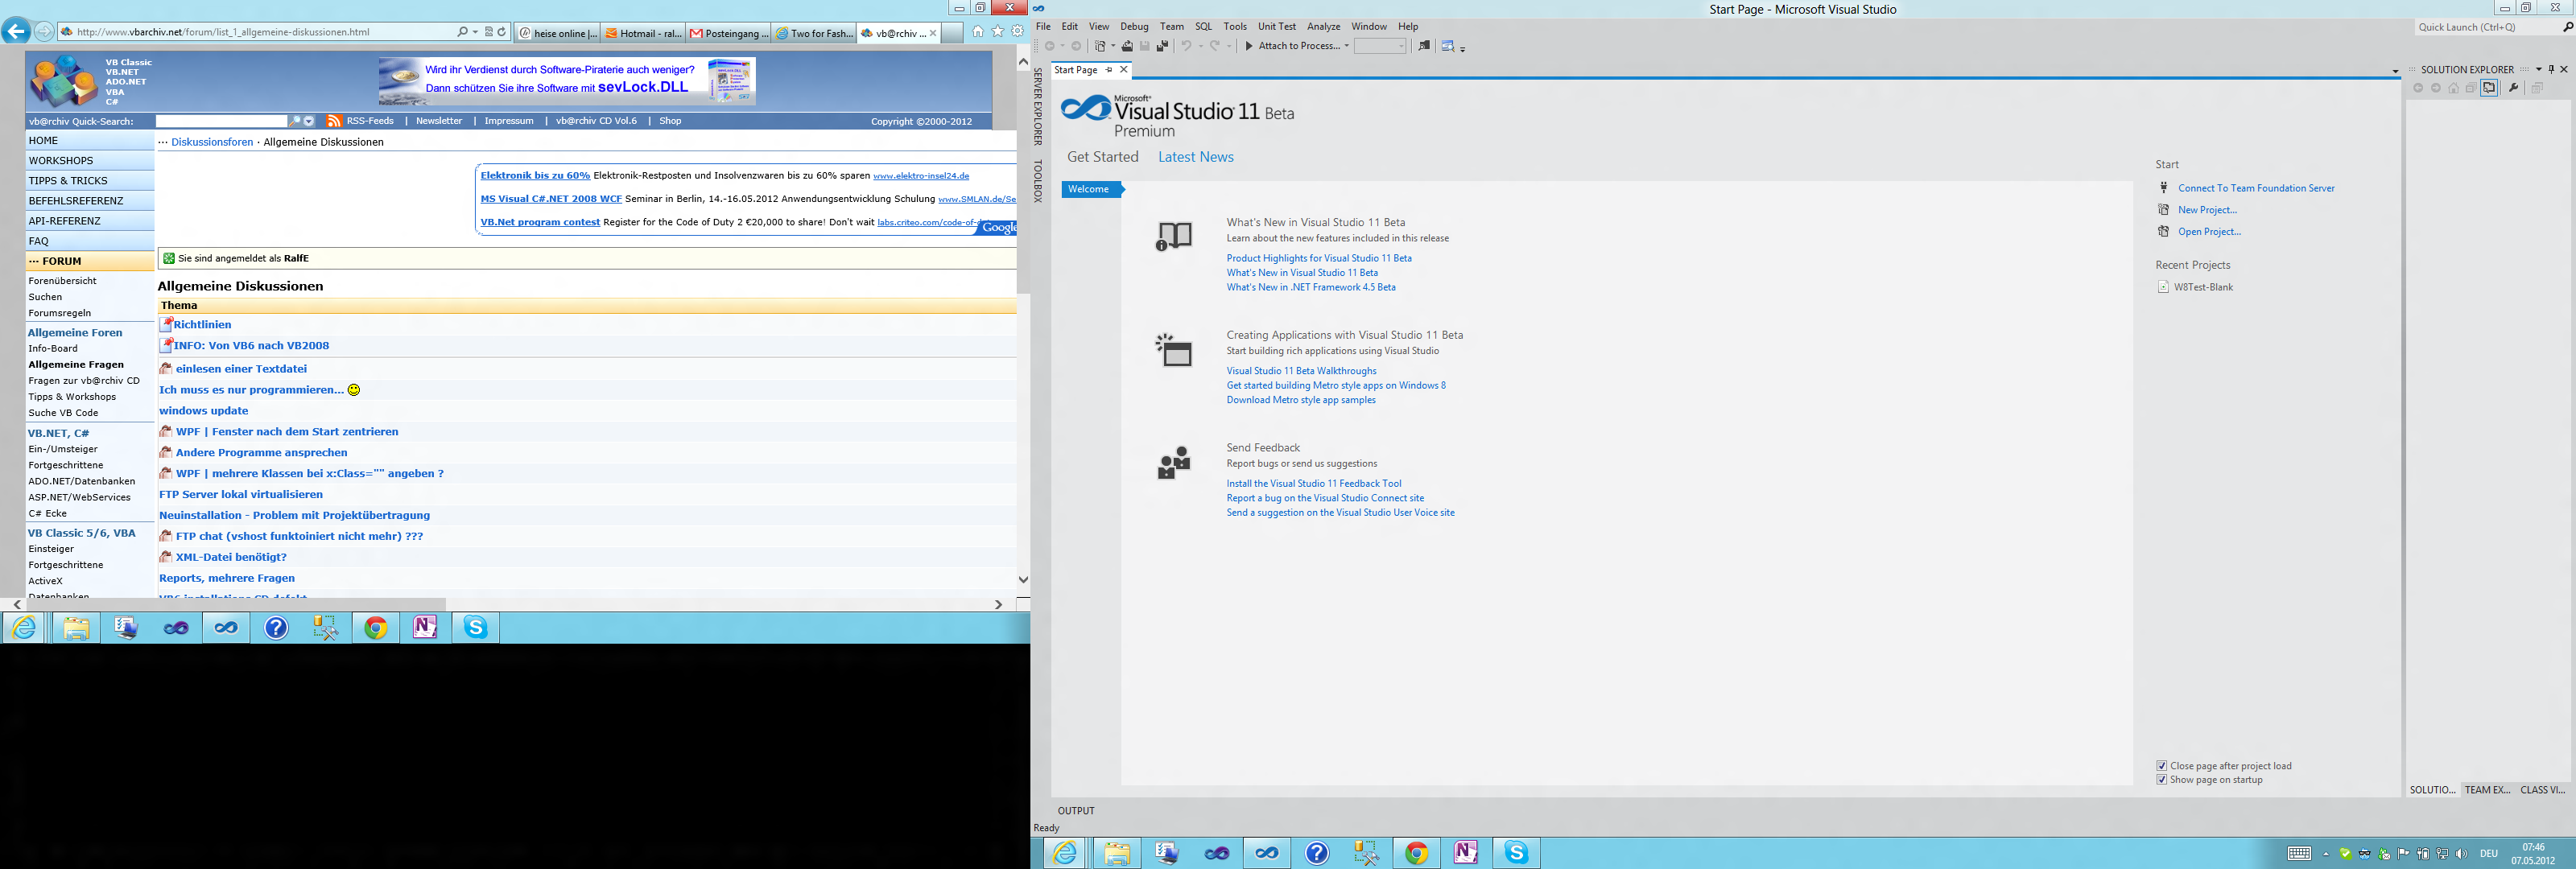Viewport: 2576px width, 869px height.
Task: Toggle Close page after project load
Action: (2162, 766)
